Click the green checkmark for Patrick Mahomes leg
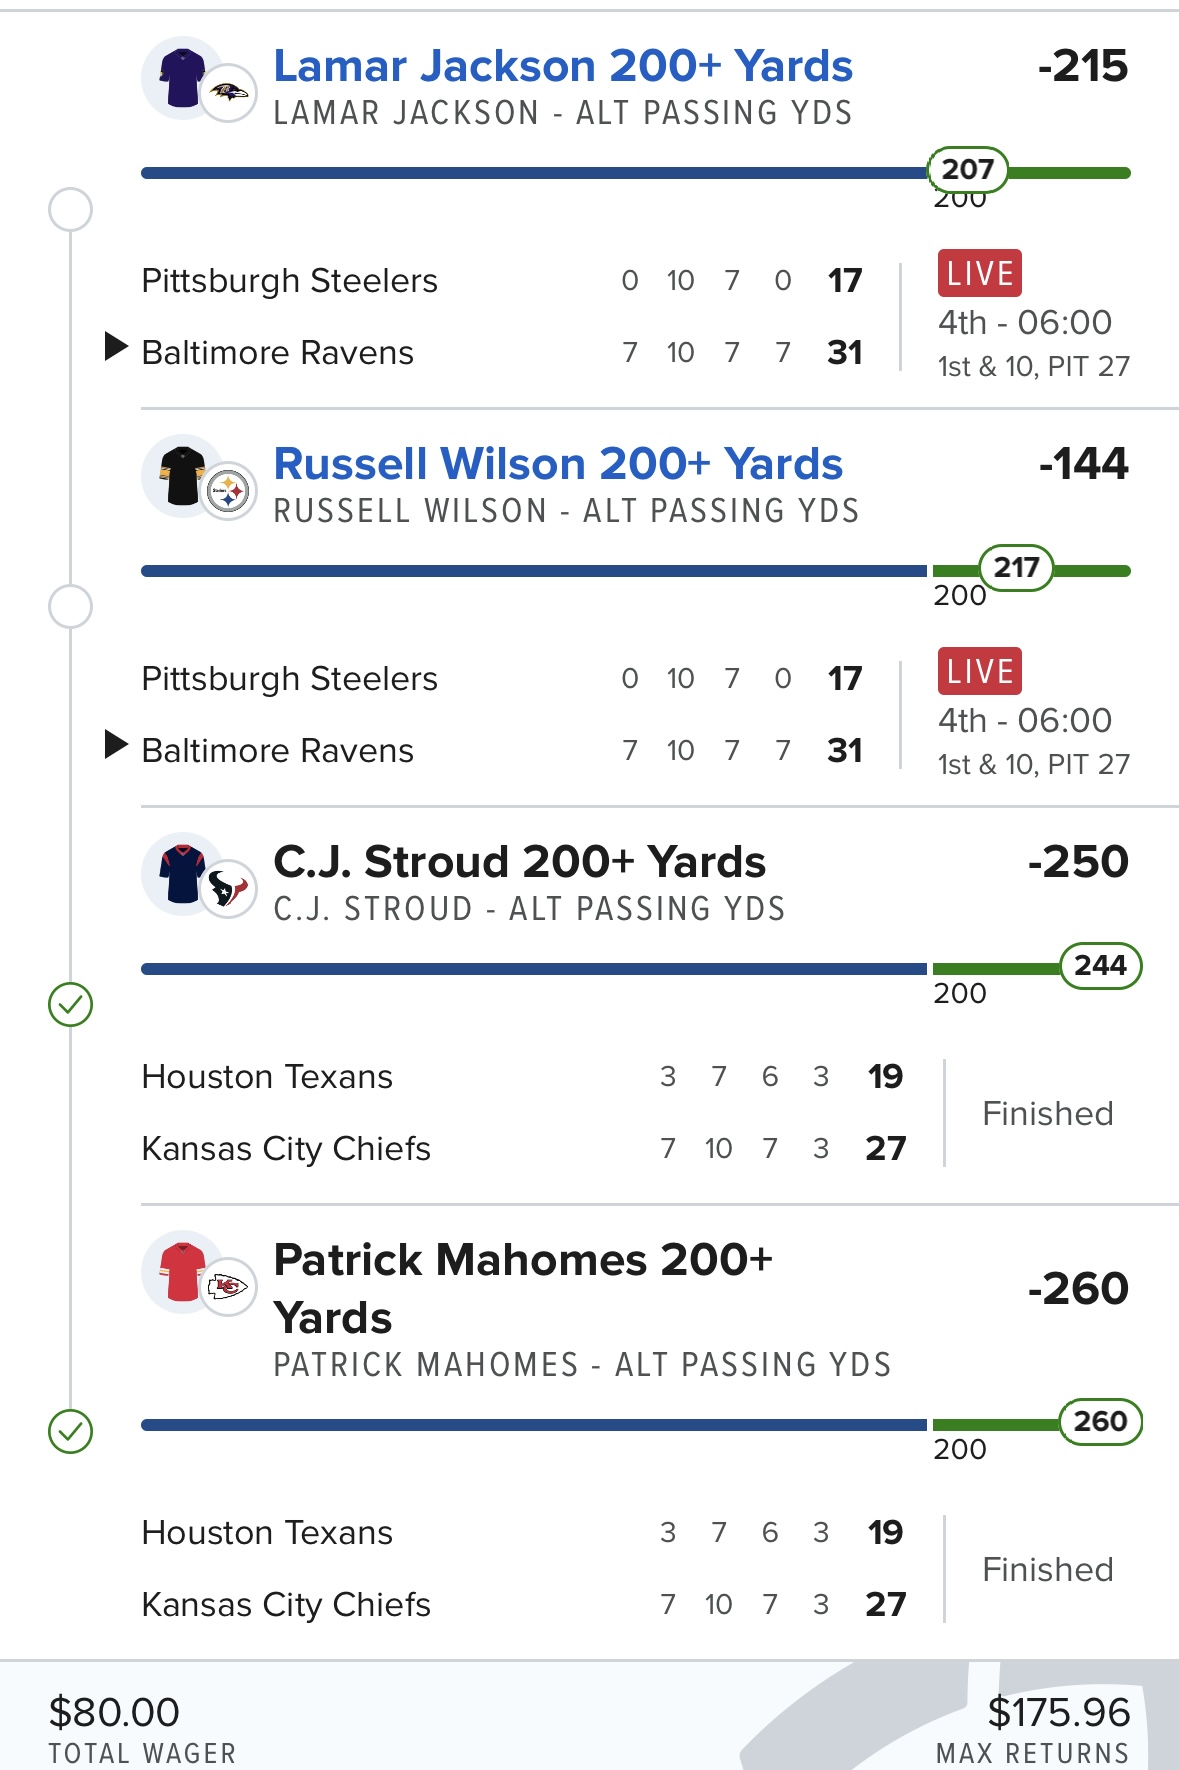This screenshot has width=1179, height=1770. tap(70, 1431)
